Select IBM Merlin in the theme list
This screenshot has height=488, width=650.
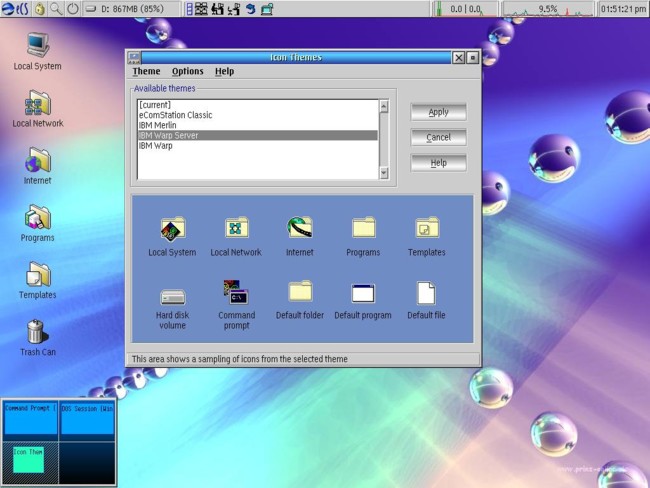(258, 125)
